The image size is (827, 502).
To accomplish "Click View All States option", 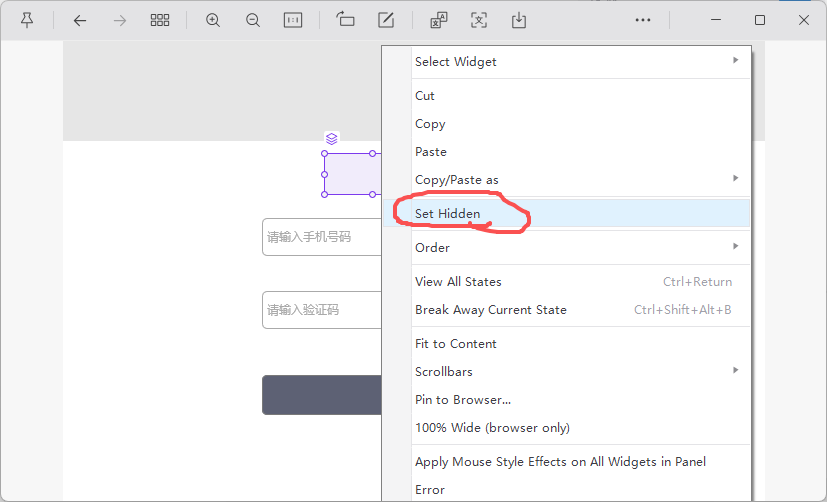I will point(458,282).
